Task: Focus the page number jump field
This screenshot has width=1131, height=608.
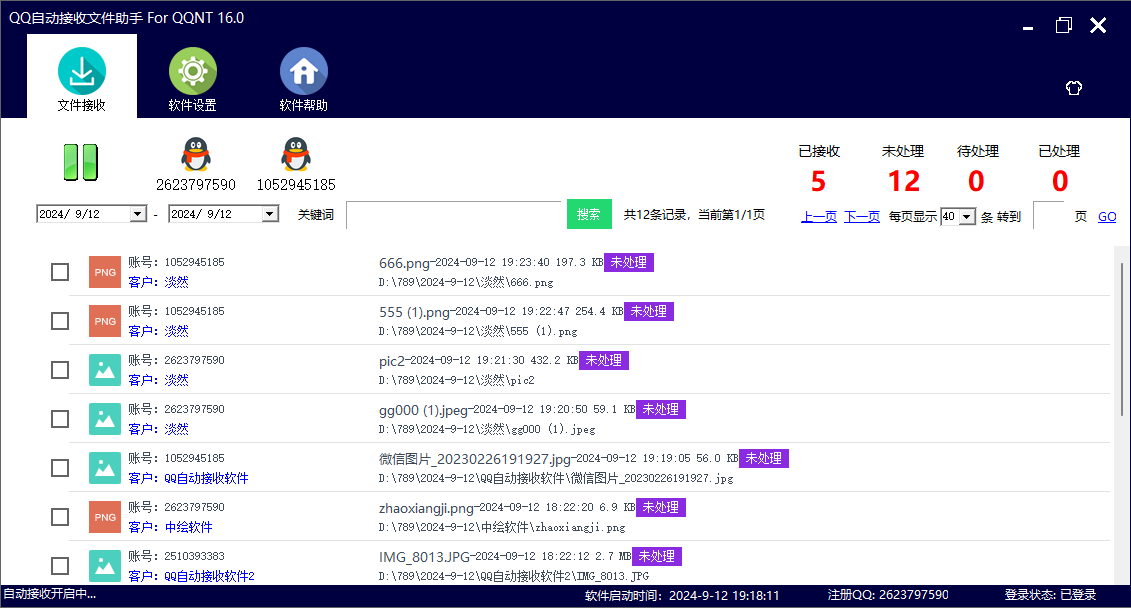Action: pos(1049,215)
